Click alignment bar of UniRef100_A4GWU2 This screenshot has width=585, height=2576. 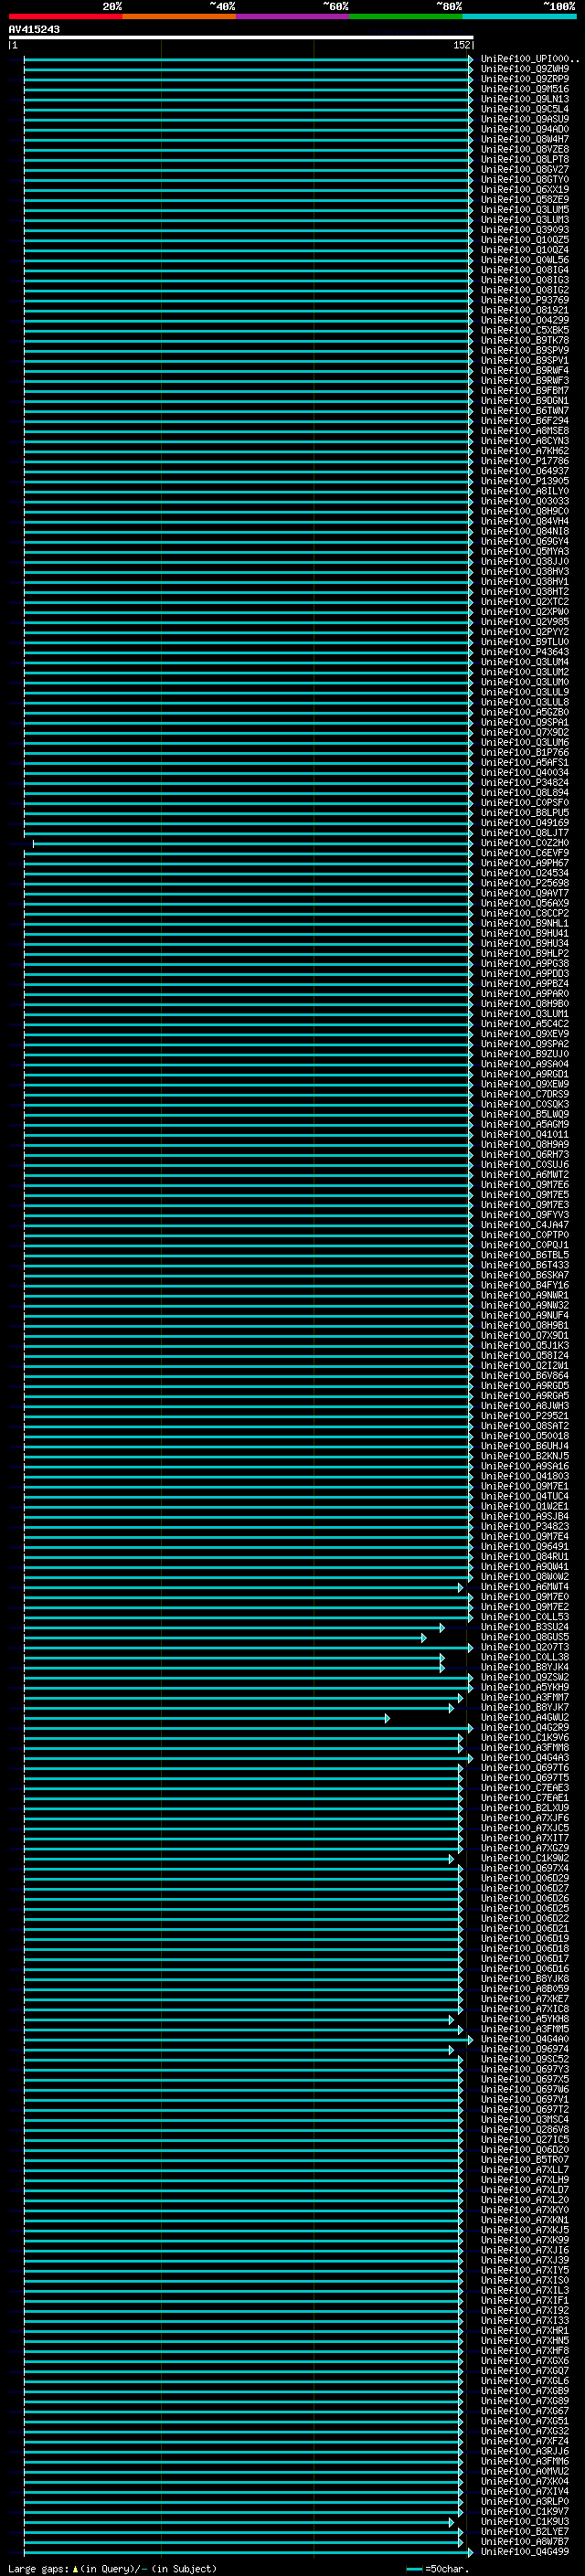[207, 1718]
